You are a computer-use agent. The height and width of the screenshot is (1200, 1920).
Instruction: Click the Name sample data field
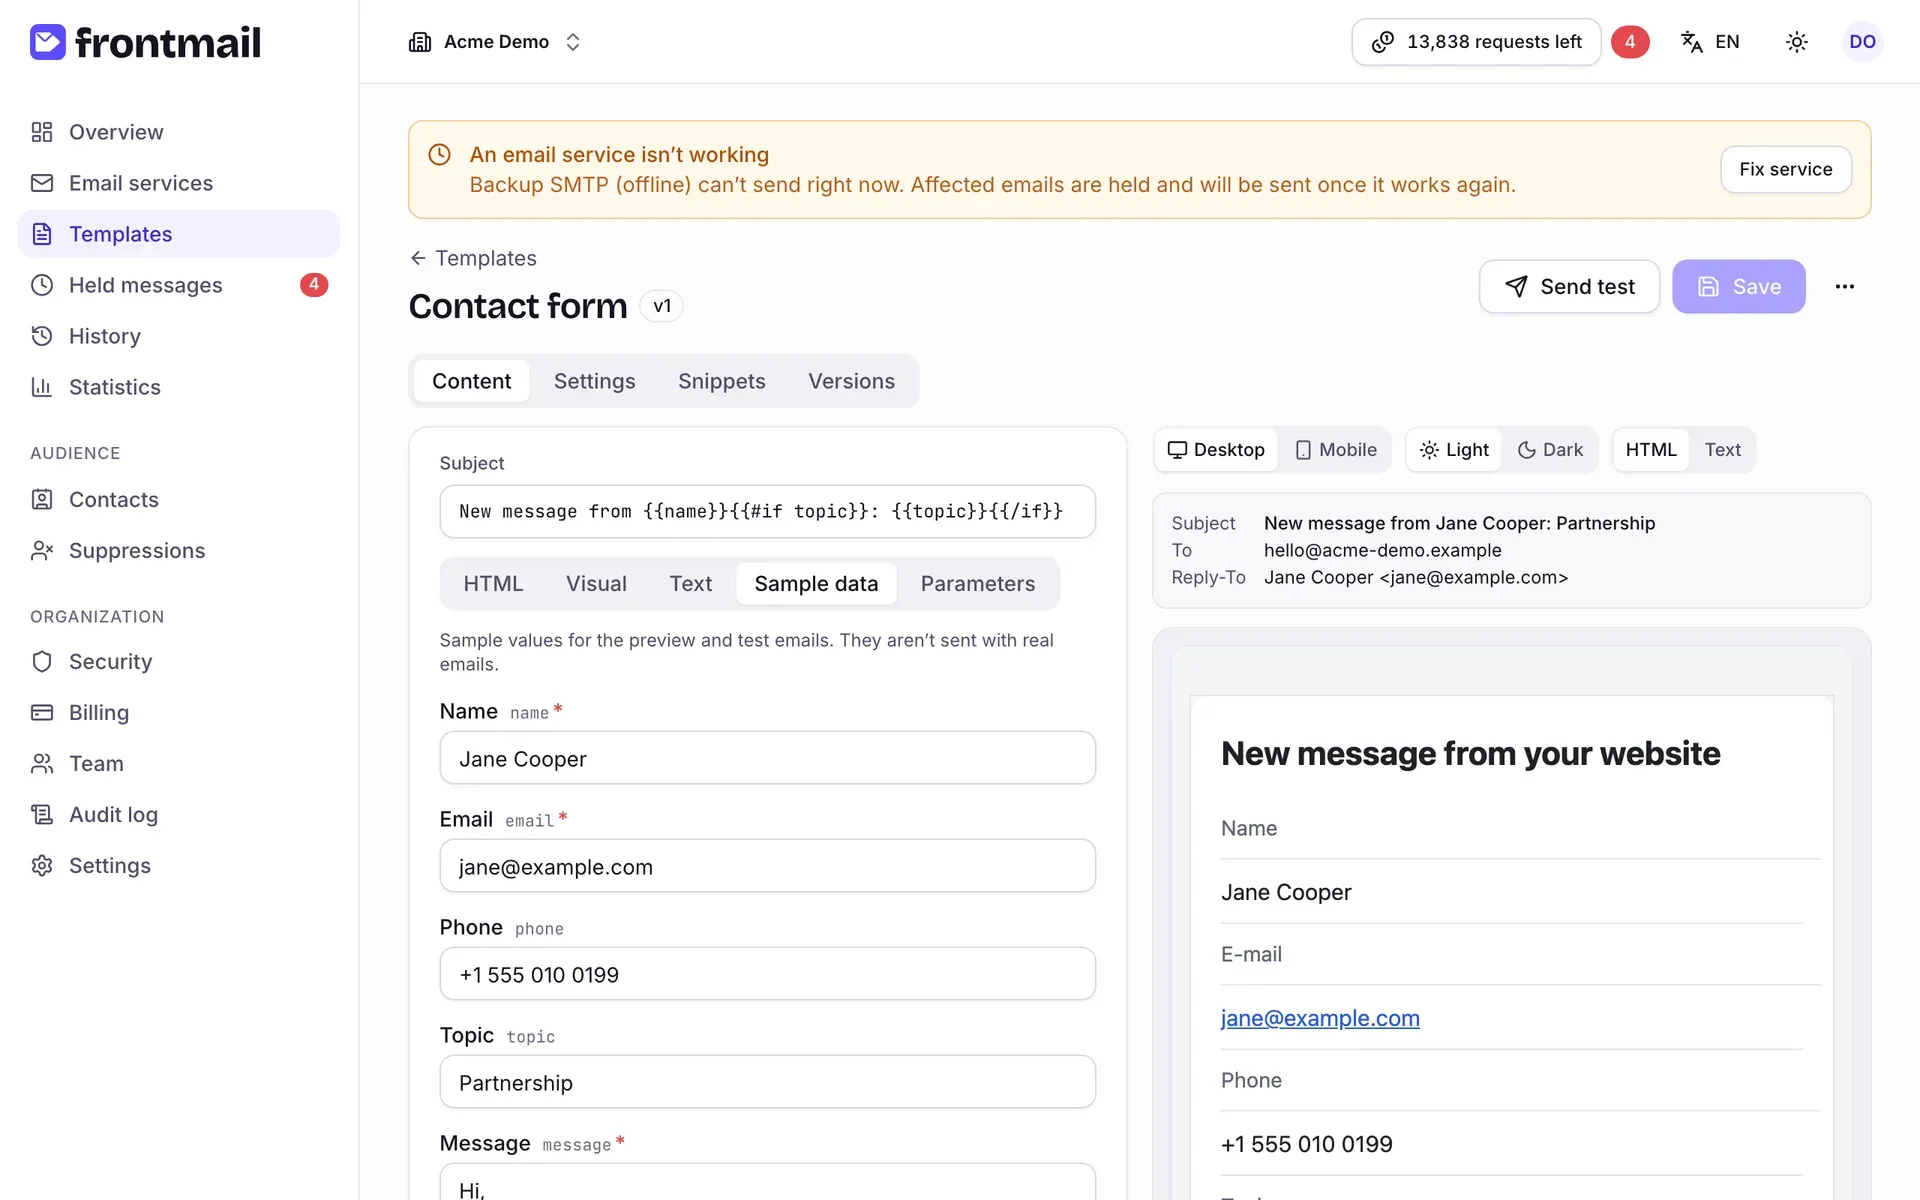coord(768,758)
